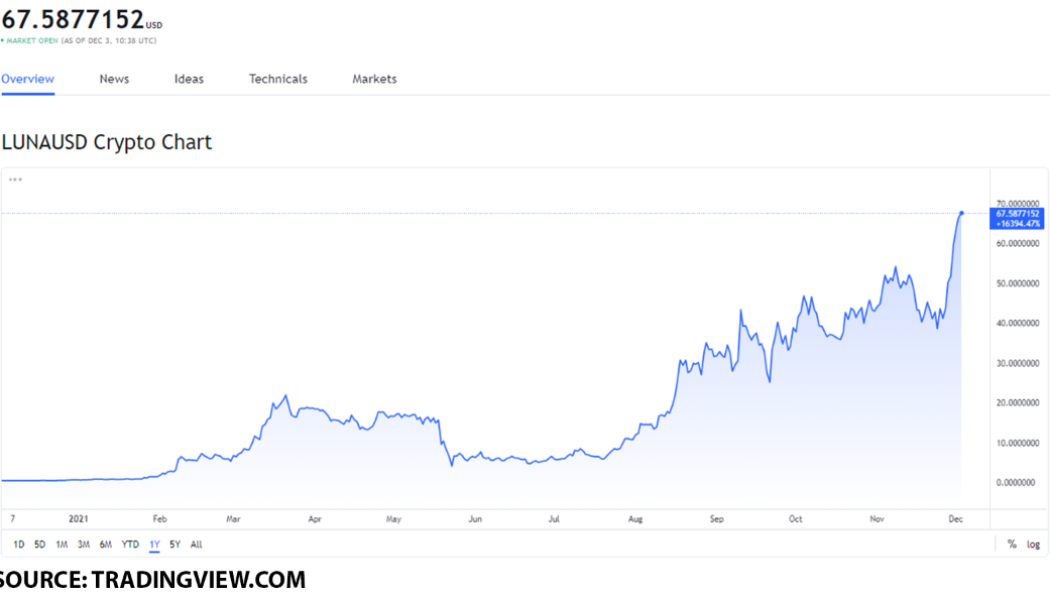1050x600 pixels.
Task: Enable the 'log' scale mode
Action: [x=1032, y=543]
